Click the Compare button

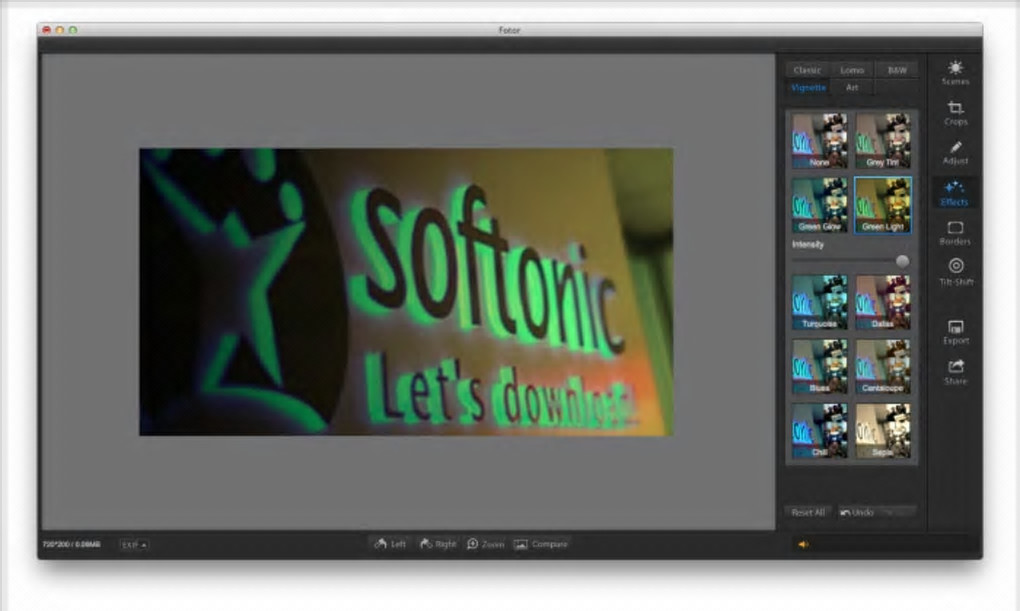[x=541, y=544]
